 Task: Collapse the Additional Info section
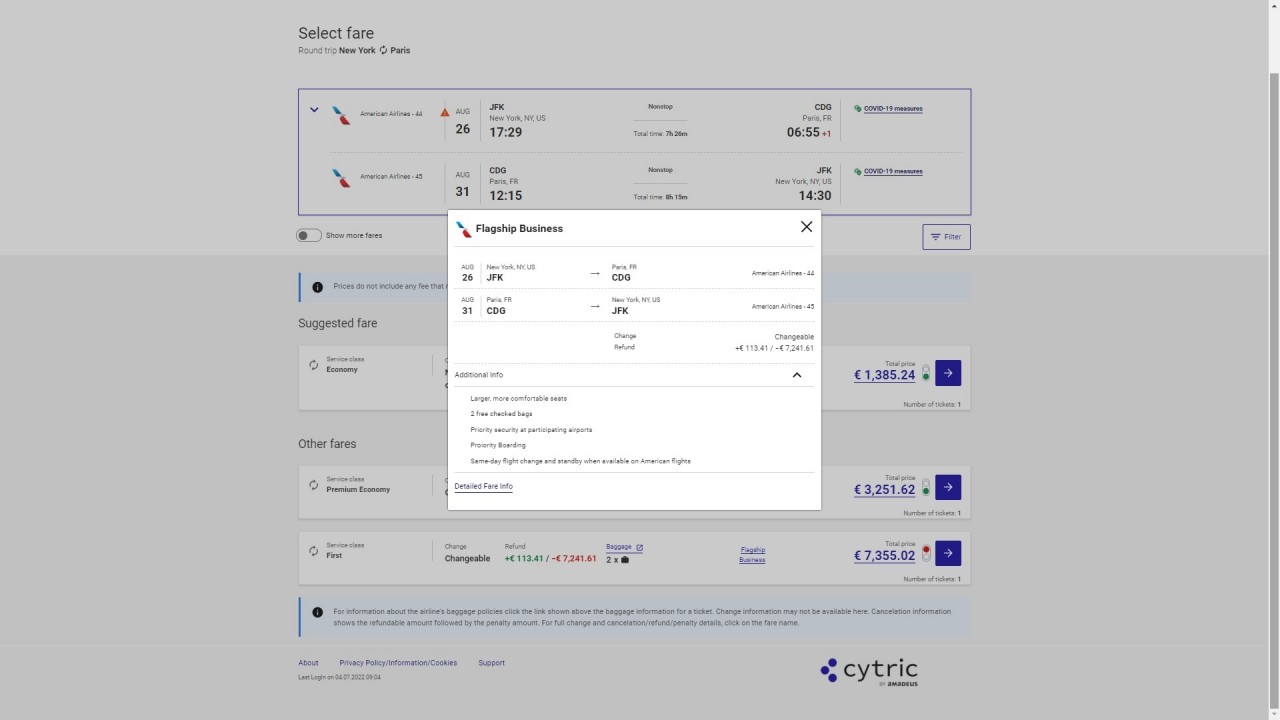(x=797, y=375)
